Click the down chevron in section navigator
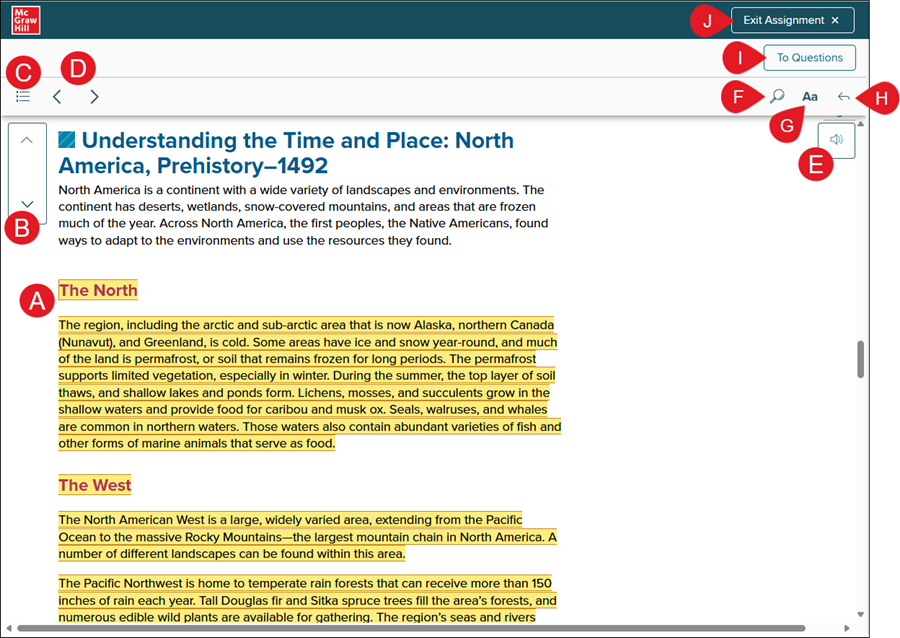The image size is (900, 638). [x=27, y=204]
